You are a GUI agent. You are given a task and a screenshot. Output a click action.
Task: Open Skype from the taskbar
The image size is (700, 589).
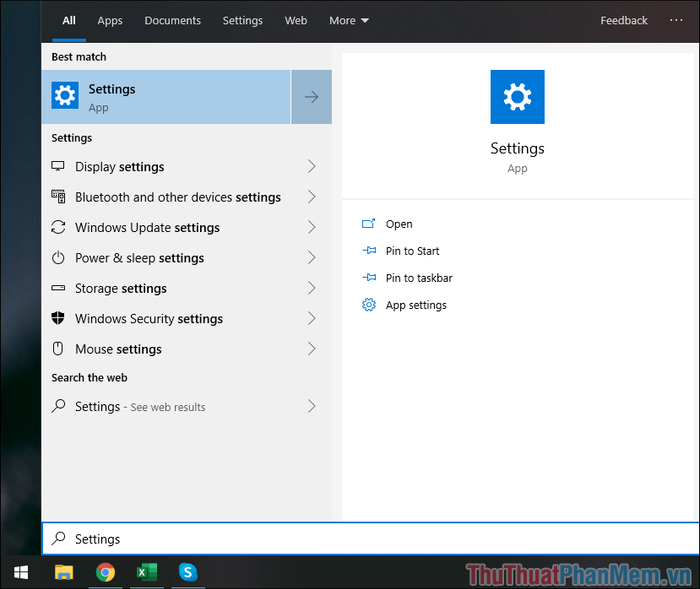point(188,572)
